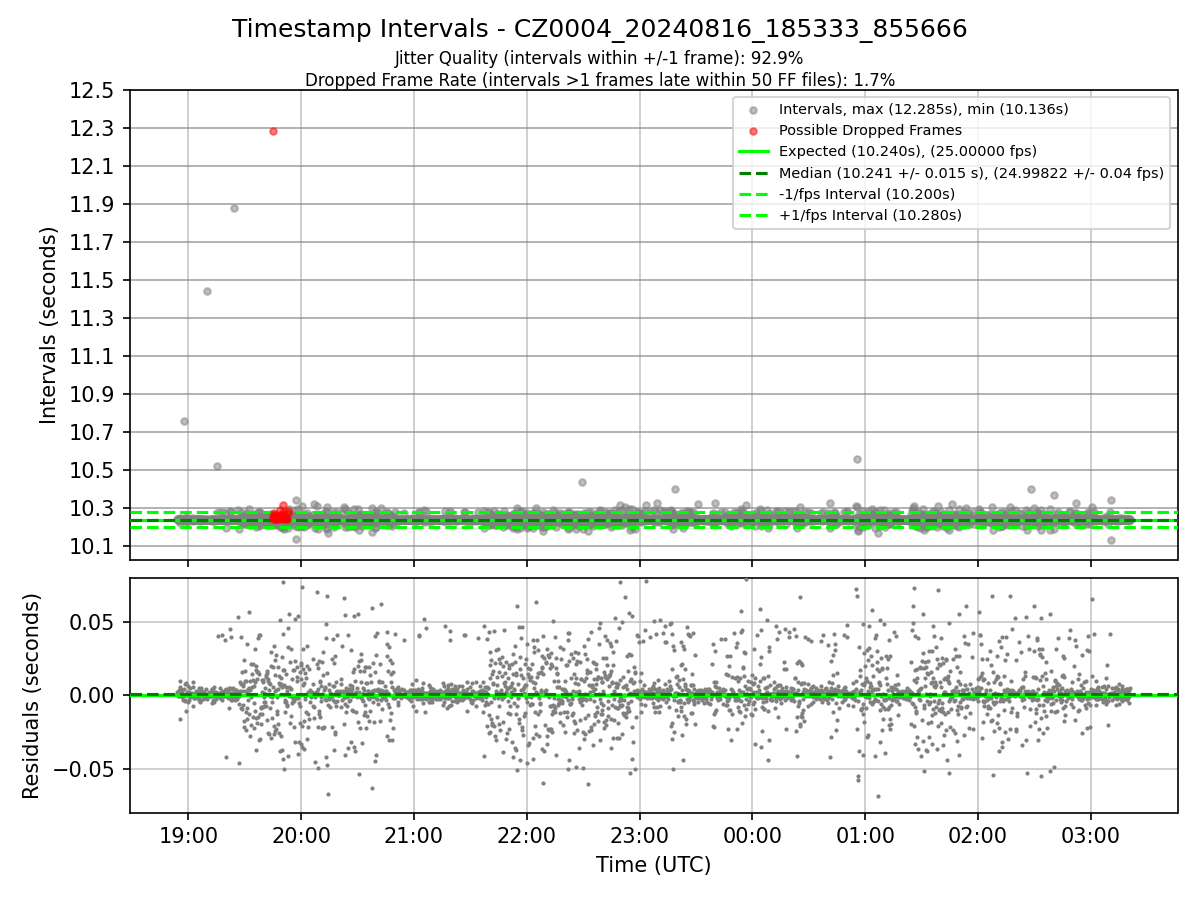Click legend entry '-1/fps Interval (10.200s)'
Viewport: 1200px width, 900px height.
pyautogui.click(x=847, y=193)
